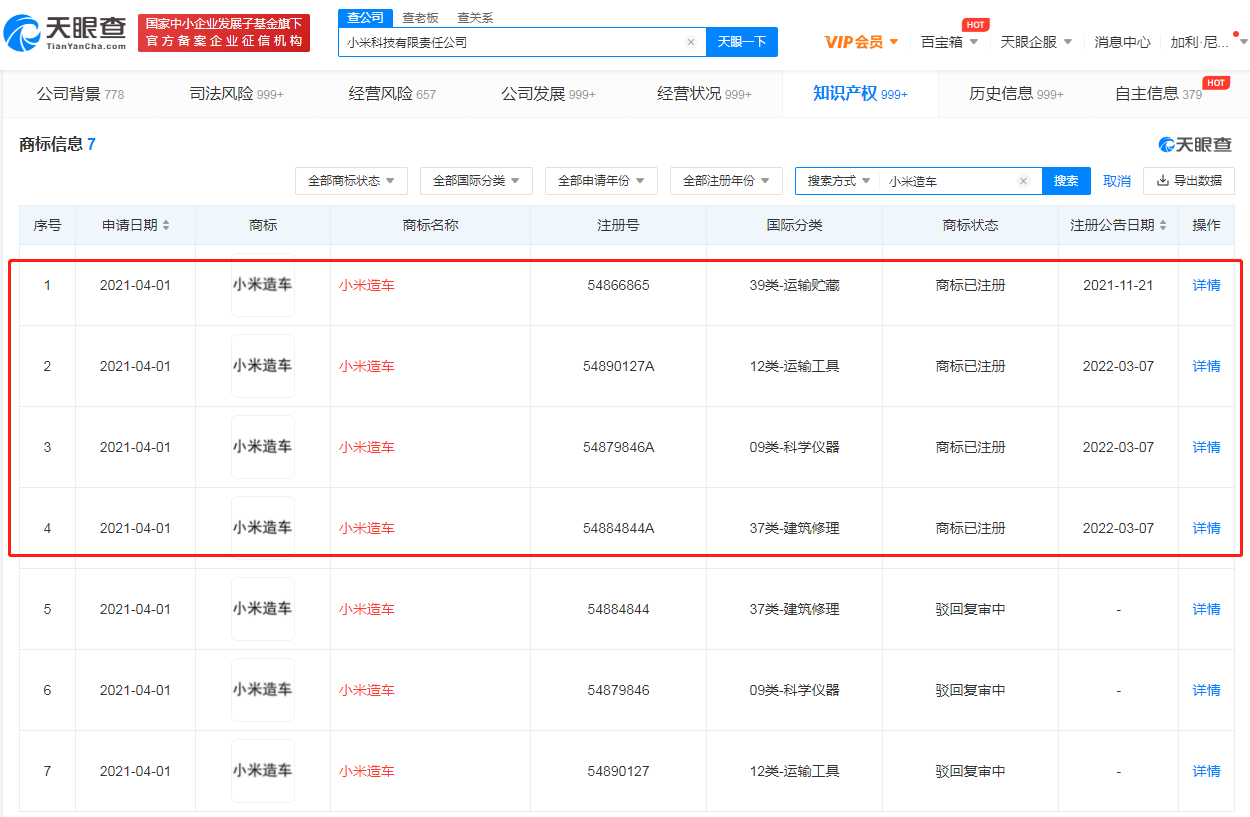Sort by 申请日期 column arrows
Screen dimensions: 1250x817
point(166,226)
